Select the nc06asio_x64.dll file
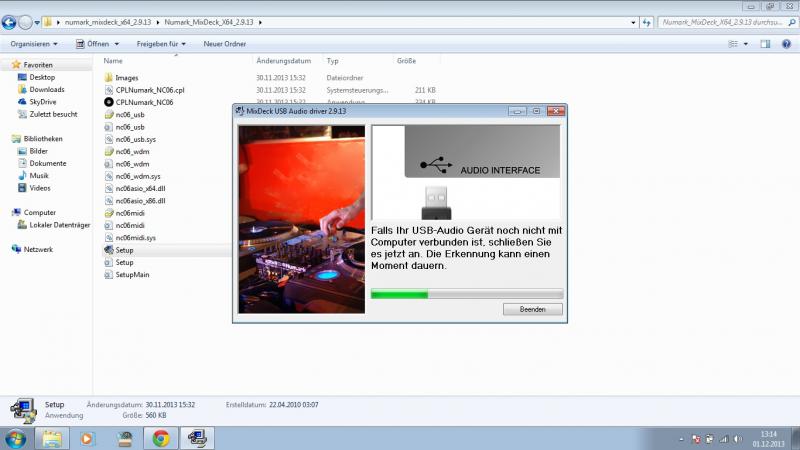Screen dimensions: 800x450 click(140, 188)
